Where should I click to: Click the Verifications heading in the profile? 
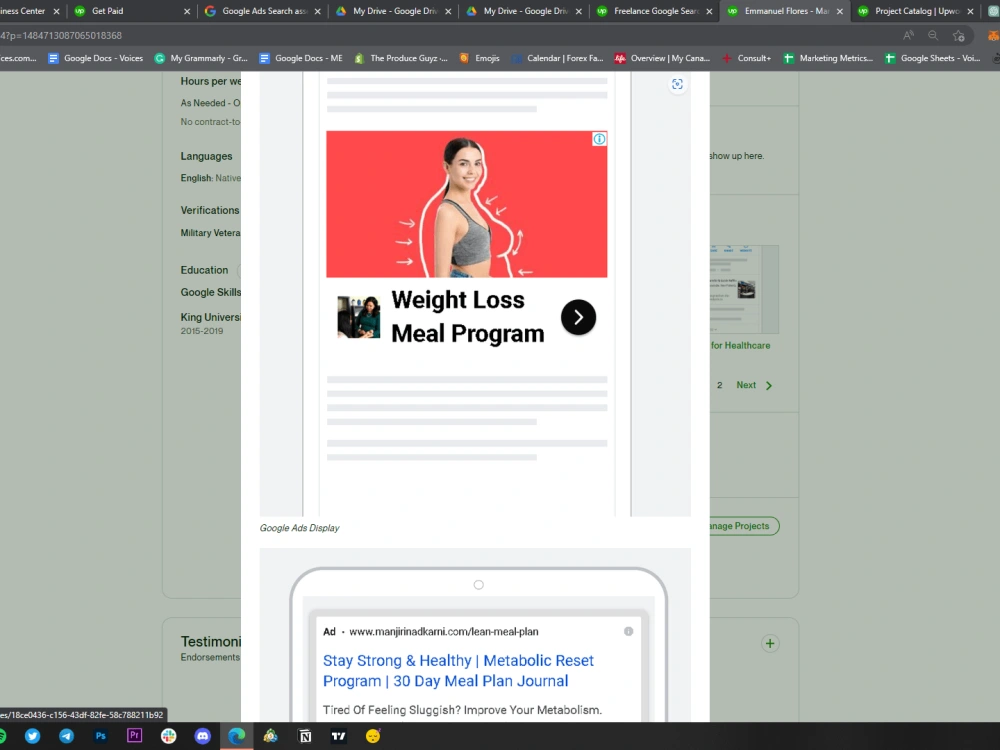(x=210, y=210)
